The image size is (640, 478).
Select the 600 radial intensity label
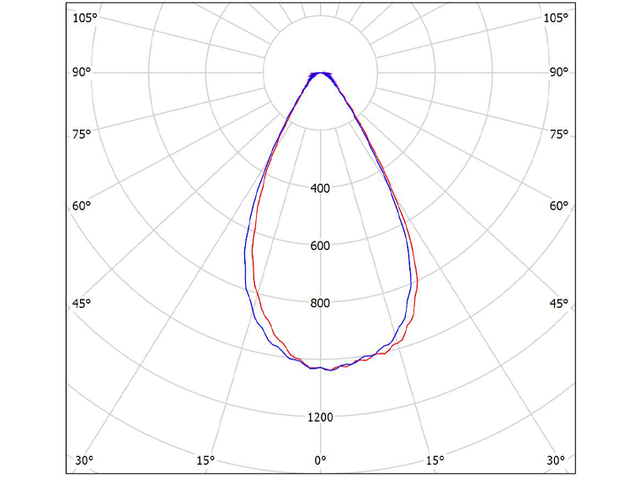320,246
